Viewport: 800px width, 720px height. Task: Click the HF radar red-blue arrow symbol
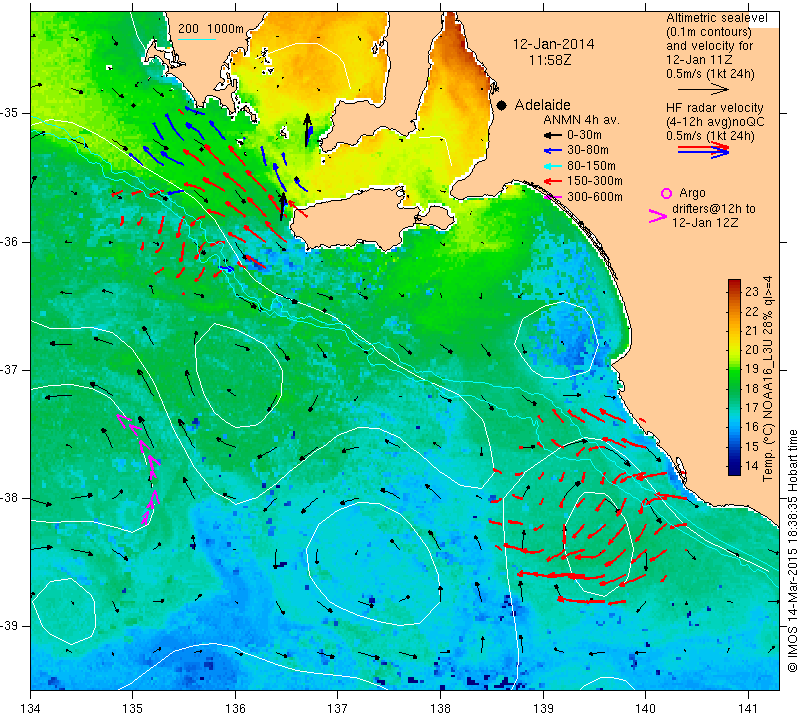704,150
